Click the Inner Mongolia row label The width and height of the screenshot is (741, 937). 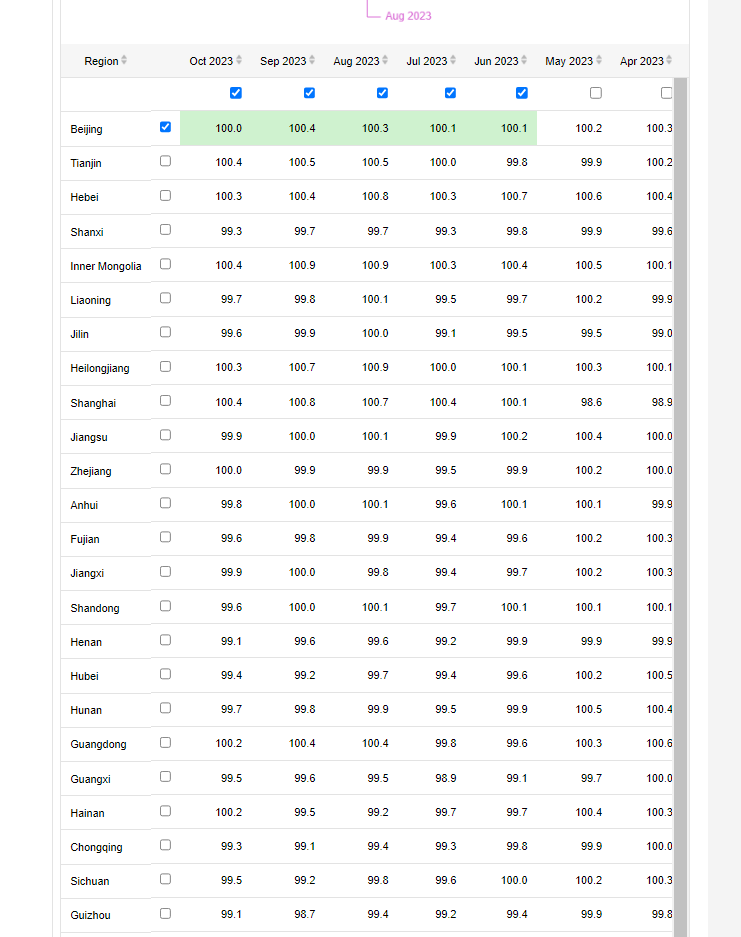pos(106,266)
